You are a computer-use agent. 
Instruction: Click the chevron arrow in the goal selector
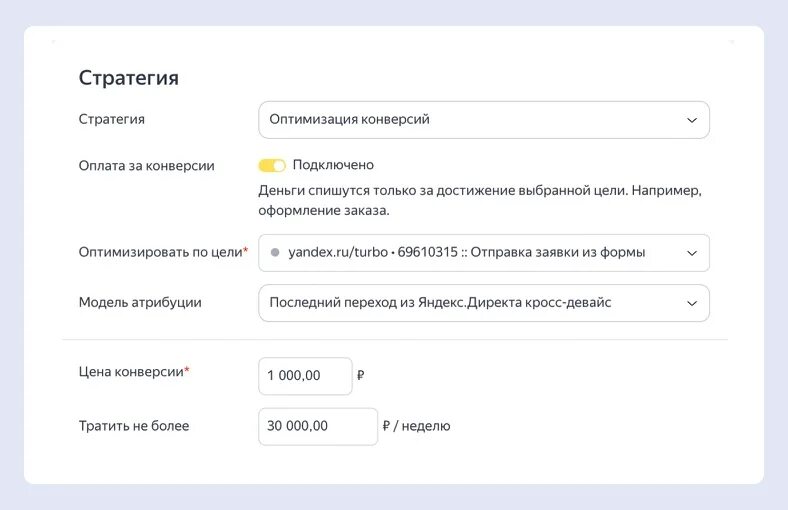692,253
